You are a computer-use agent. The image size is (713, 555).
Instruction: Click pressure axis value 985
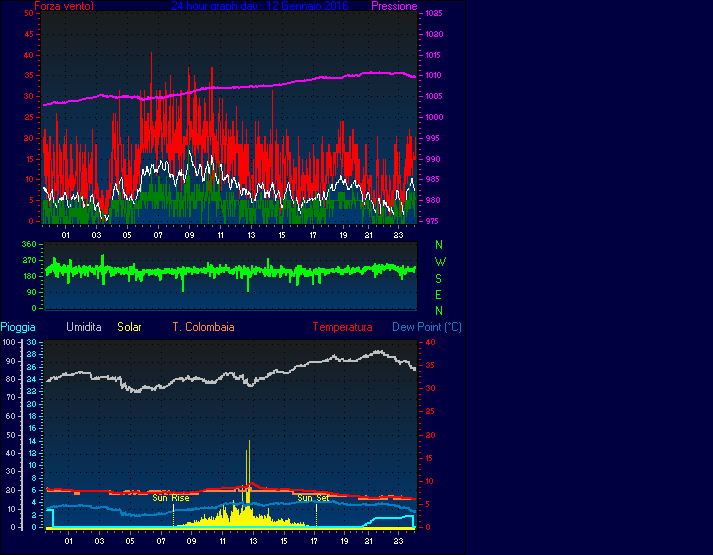click(432, 180)
